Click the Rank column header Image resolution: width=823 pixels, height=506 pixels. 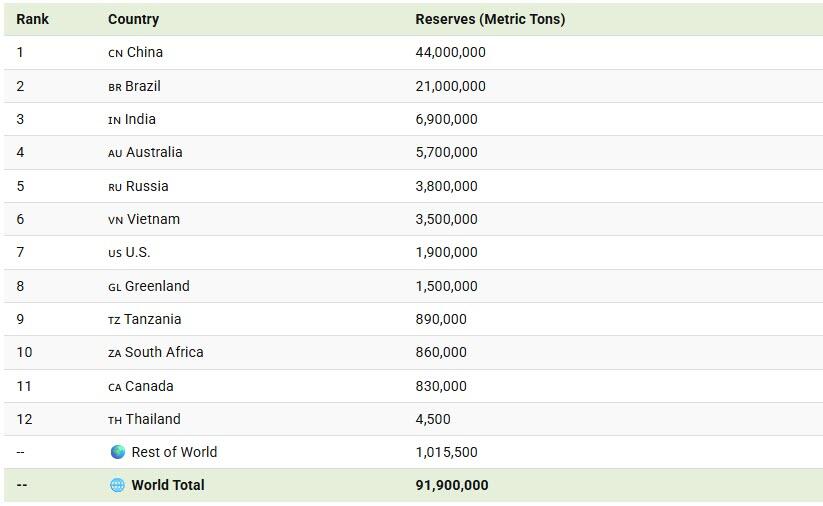tap(32, 19)
